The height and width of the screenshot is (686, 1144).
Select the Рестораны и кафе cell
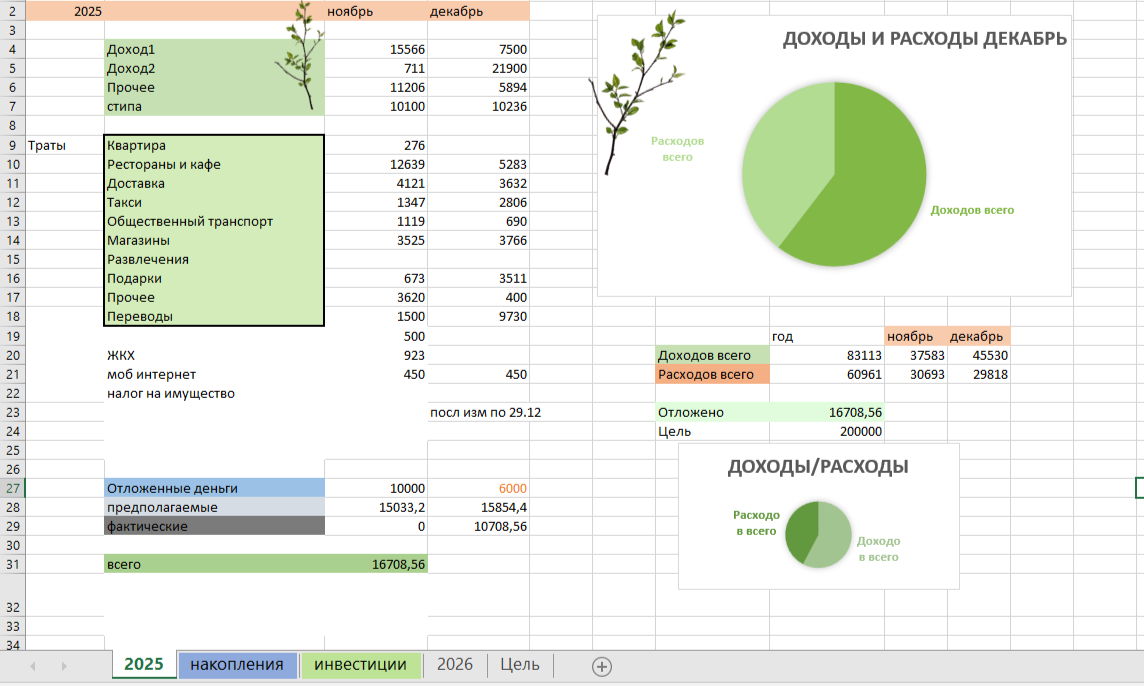pos(214,164)
